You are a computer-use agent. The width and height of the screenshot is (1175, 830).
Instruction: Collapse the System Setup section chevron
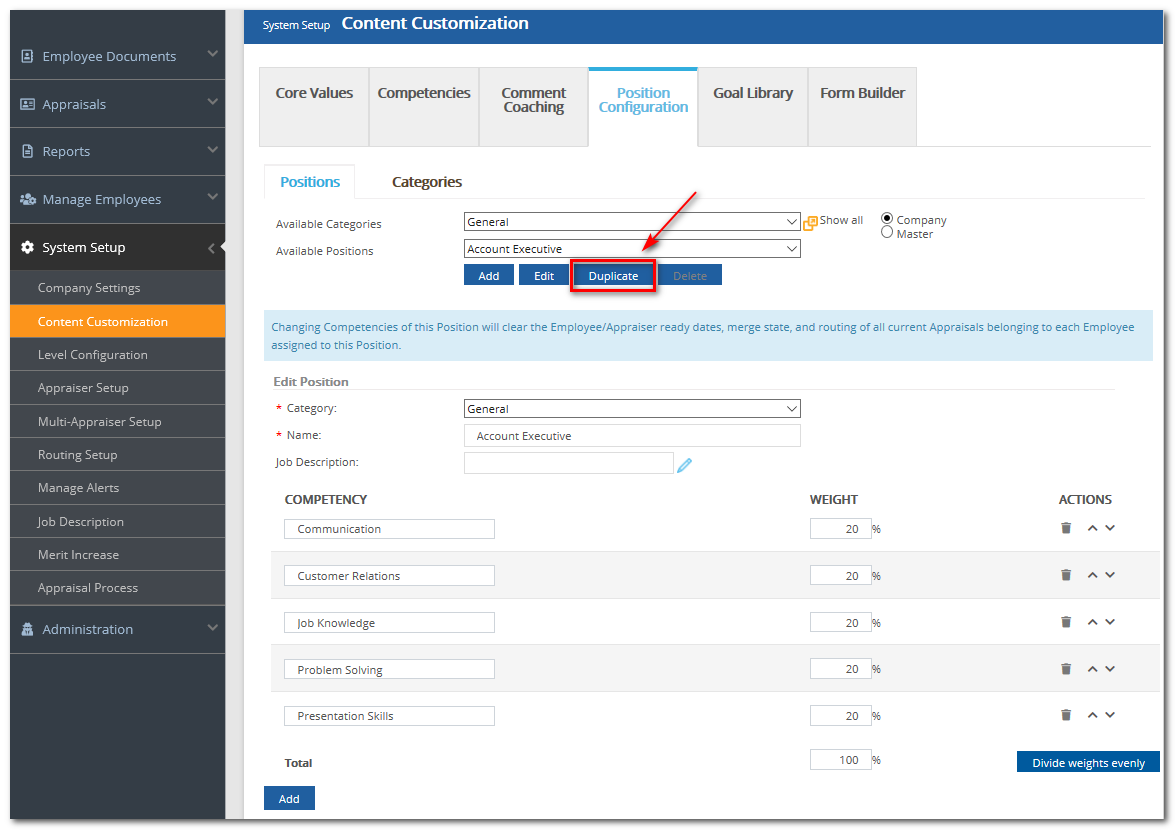(x=212, y=247)
